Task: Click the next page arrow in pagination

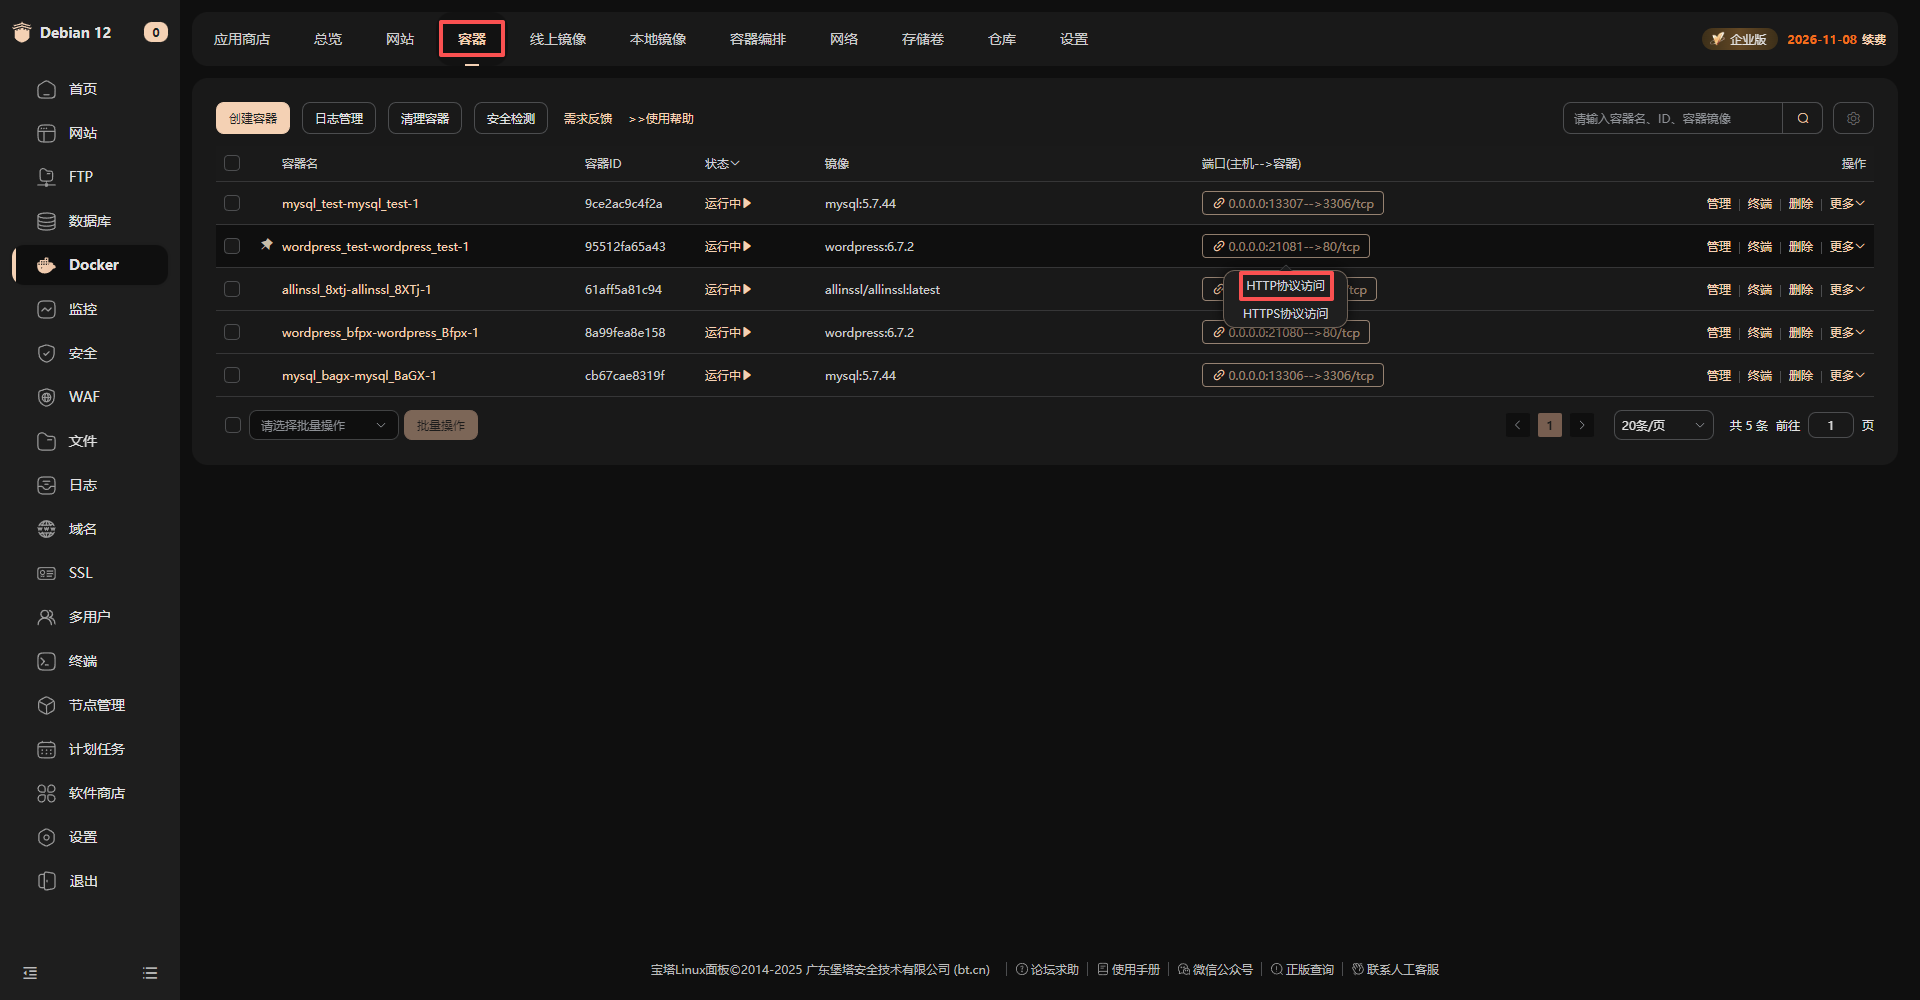Action: pyautogui.click(x=1582, y=425)
